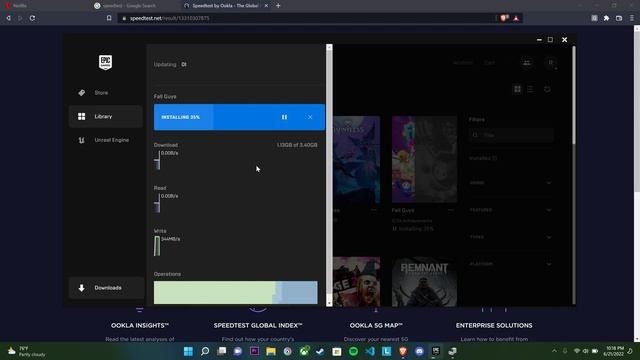Open the Unreal Engine section

(x=106, y=140)
